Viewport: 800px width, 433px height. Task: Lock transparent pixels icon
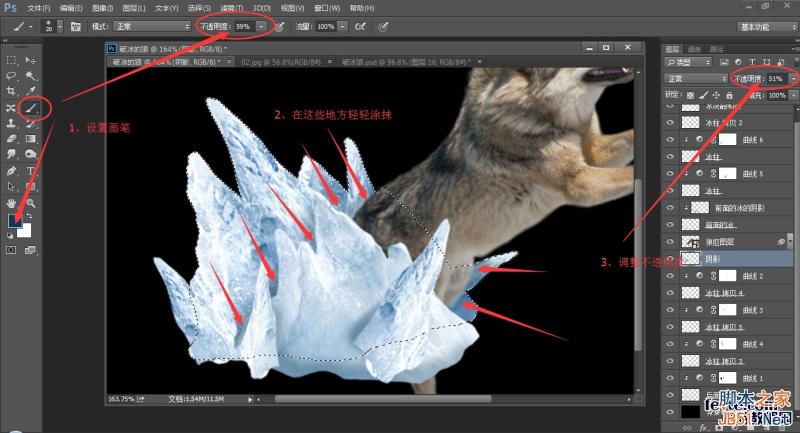(690, 95)
